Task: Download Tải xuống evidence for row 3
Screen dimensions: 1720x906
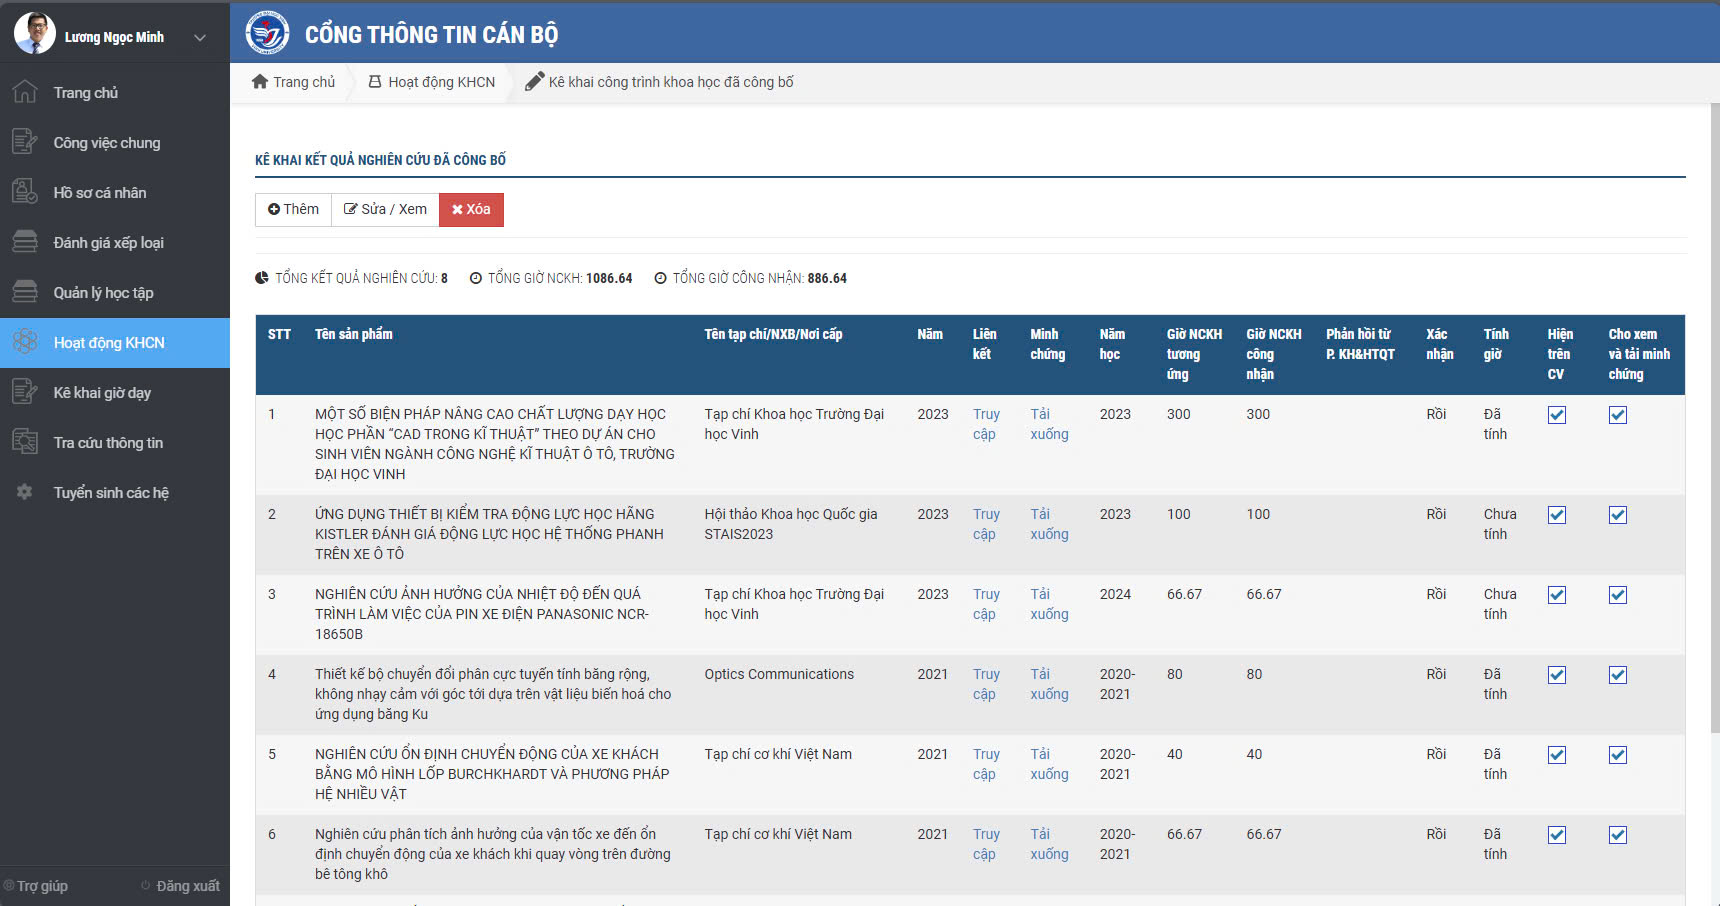Action: pyautogui.click(x=1049, y=604)
